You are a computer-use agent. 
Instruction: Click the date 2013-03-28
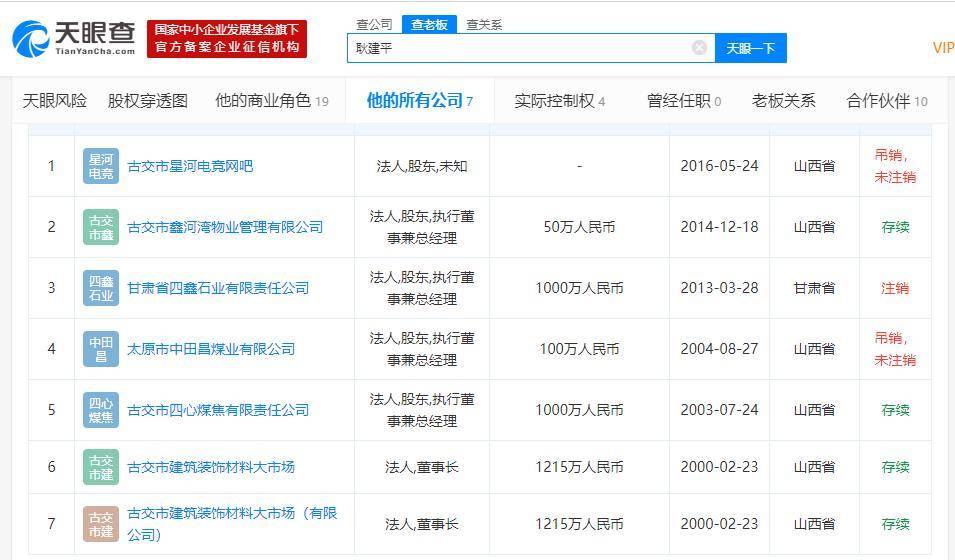[719, 288]
